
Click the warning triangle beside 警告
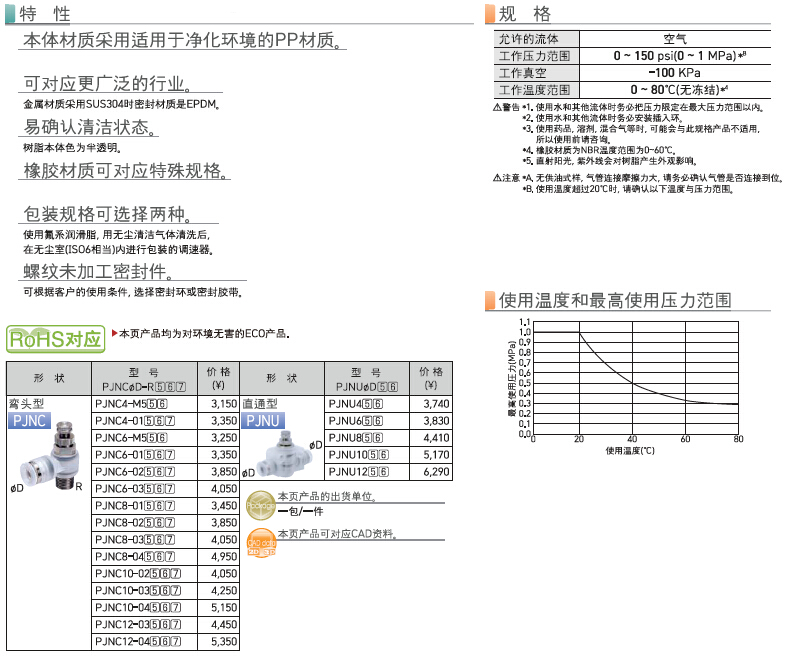coord(497,107)
